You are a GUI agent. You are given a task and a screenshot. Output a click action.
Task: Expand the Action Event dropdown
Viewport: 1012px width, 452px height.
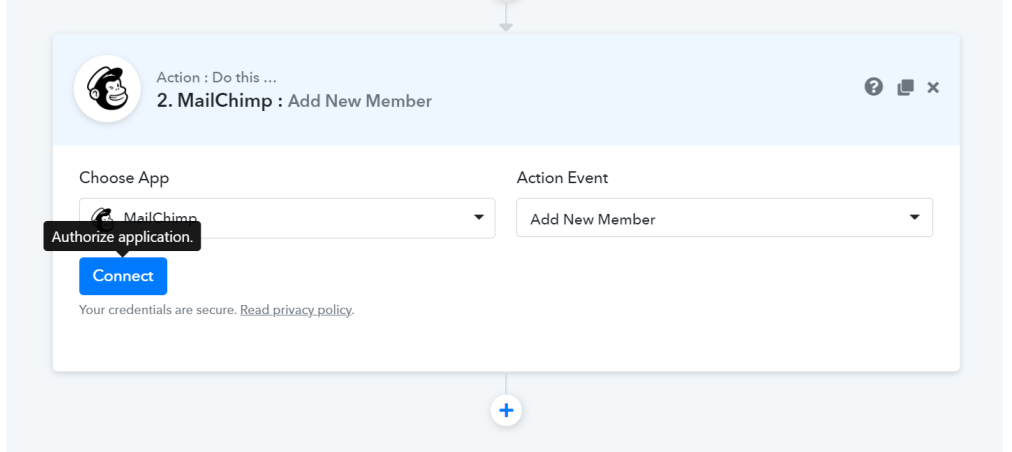tap(723, 218)
